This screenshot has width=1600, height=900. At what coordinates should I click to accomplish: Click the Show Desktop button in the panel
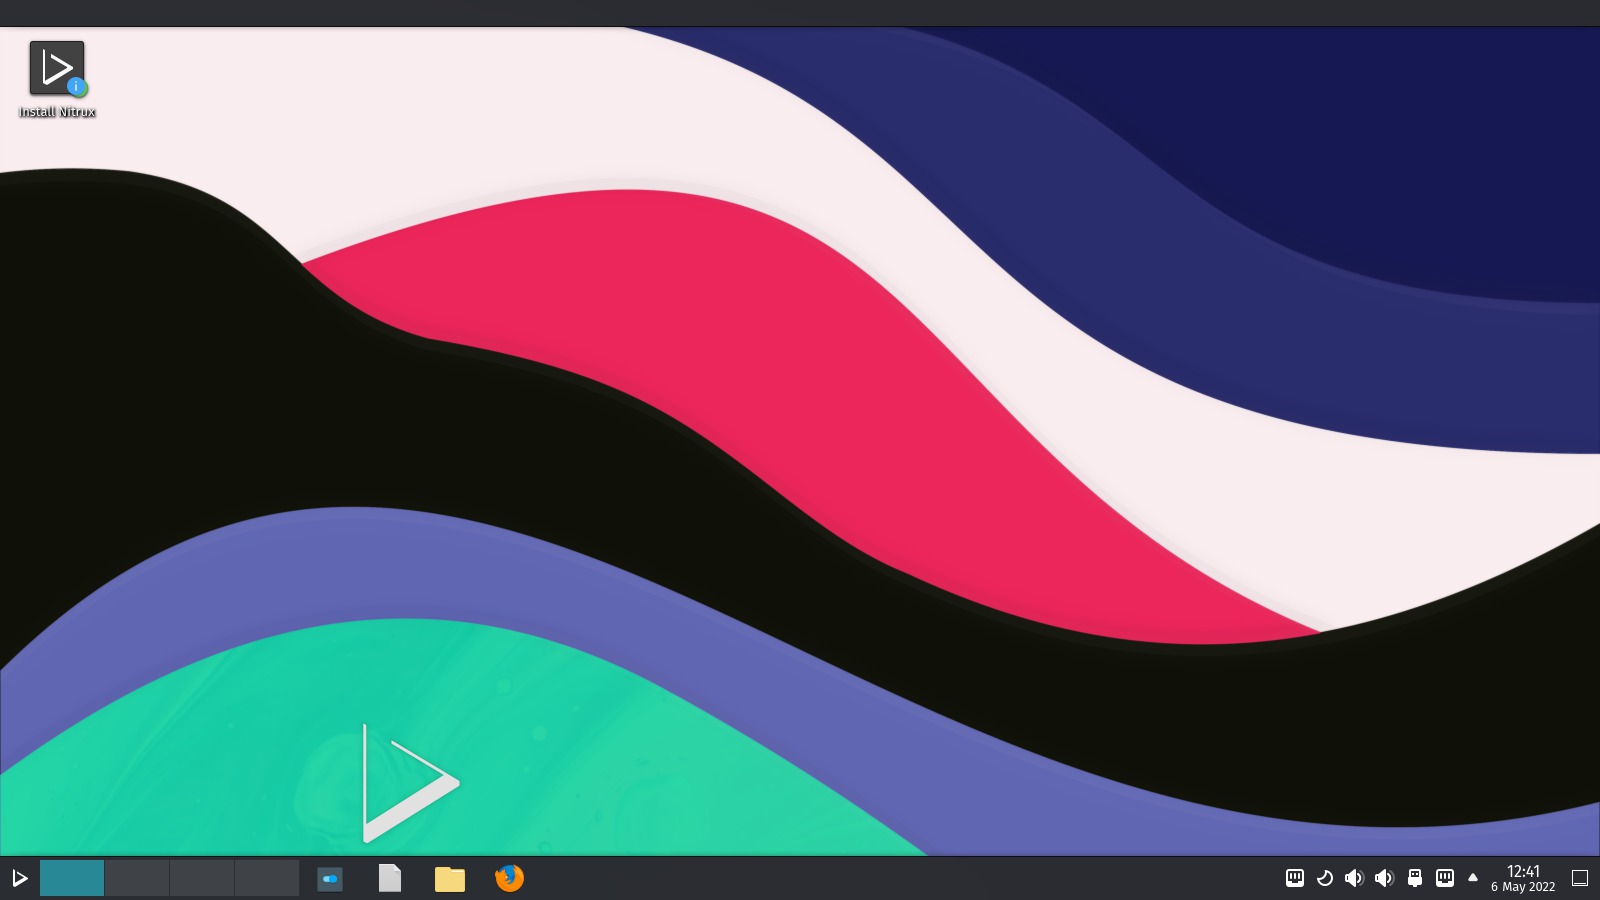tap(1580, 878)
